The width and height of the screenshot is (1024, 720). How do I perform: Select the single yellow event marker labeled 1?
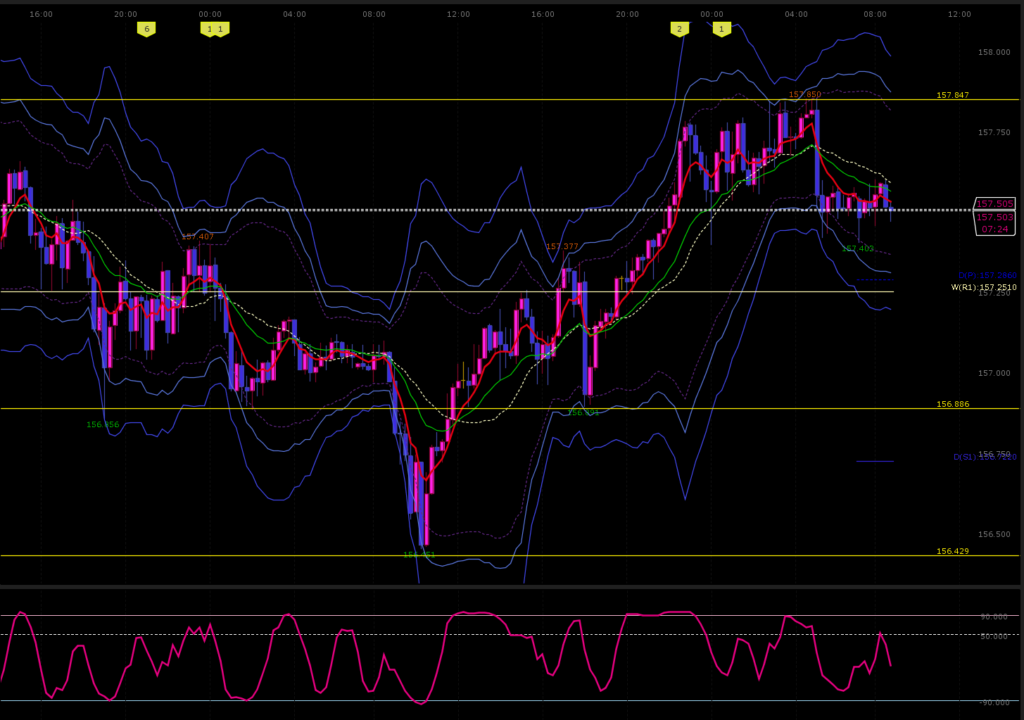(x=721, y=29)
